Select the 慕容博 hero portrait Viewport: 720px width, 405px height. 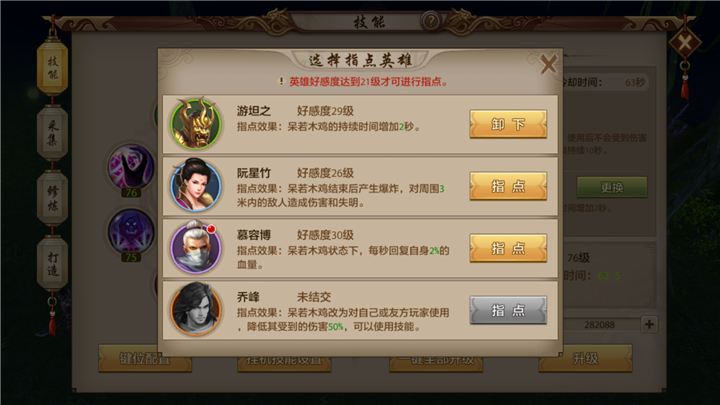tap(196, 248)
